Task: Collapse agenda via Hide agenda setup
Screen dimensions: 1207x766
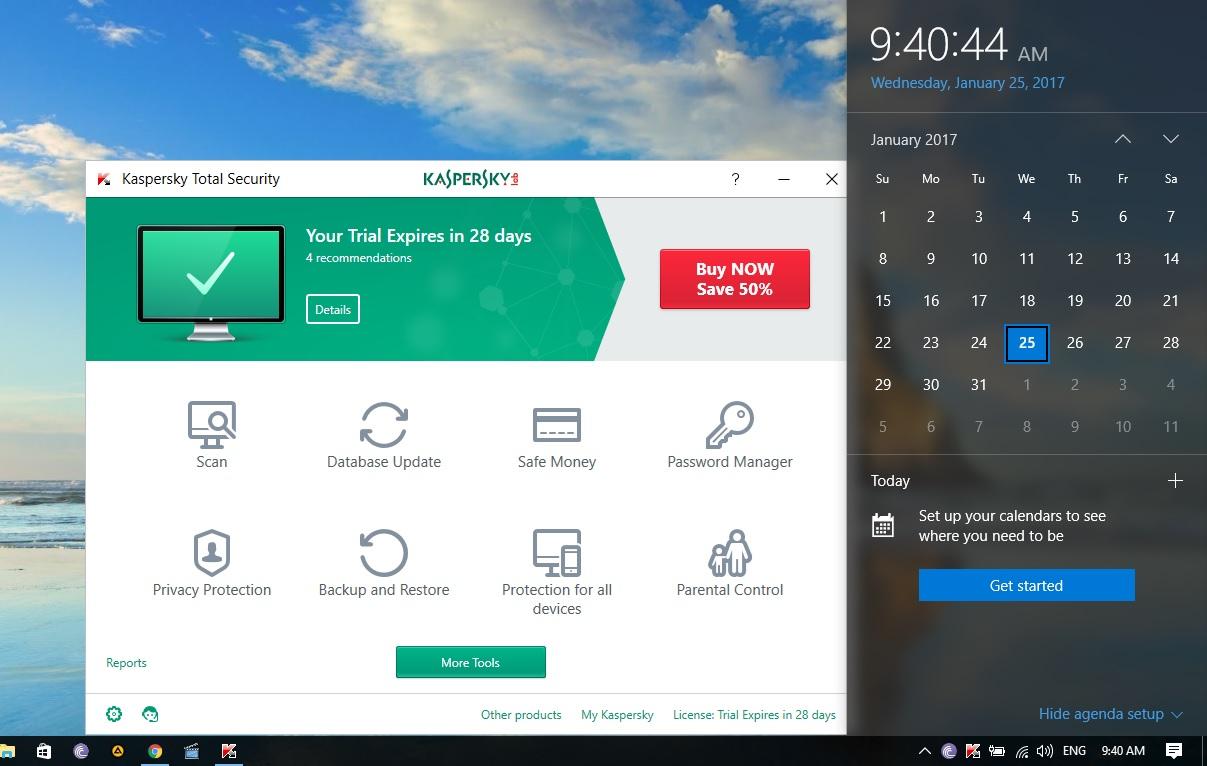Action: (1111, 714)
